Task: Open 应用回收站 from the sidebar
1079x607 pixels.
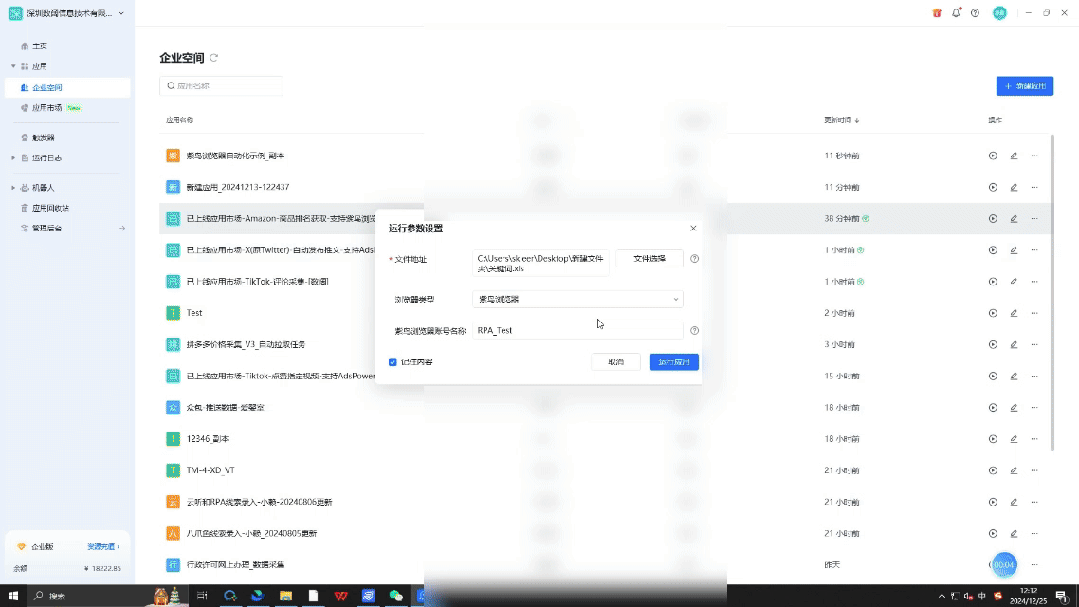Action: (48, 207)
